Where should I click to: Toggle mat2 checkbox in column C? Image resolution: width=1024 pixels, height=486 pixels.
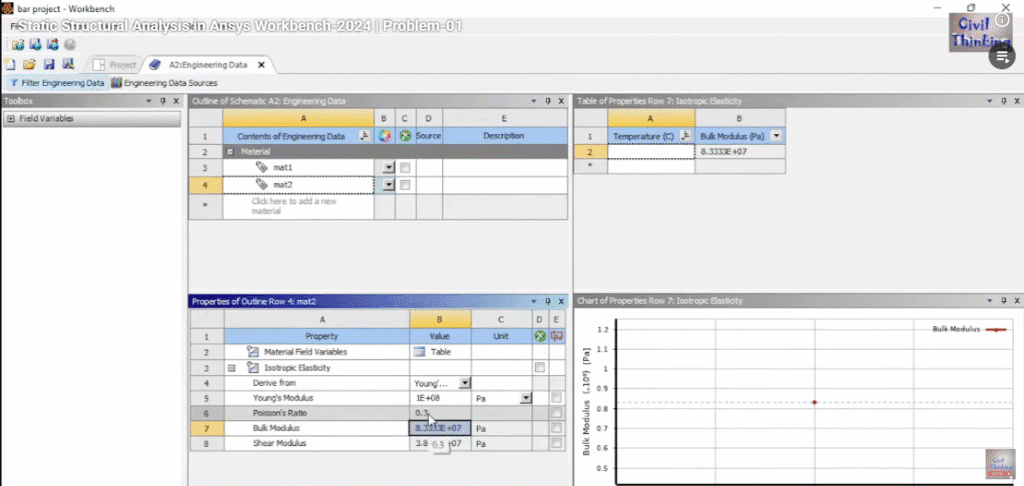[405, 185]
